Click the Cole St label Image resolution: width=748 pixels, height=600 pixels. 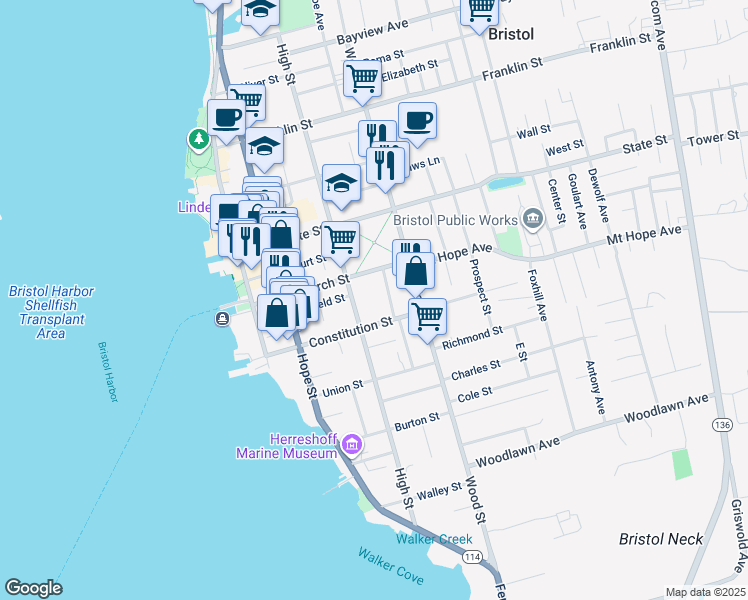[475, 394]
